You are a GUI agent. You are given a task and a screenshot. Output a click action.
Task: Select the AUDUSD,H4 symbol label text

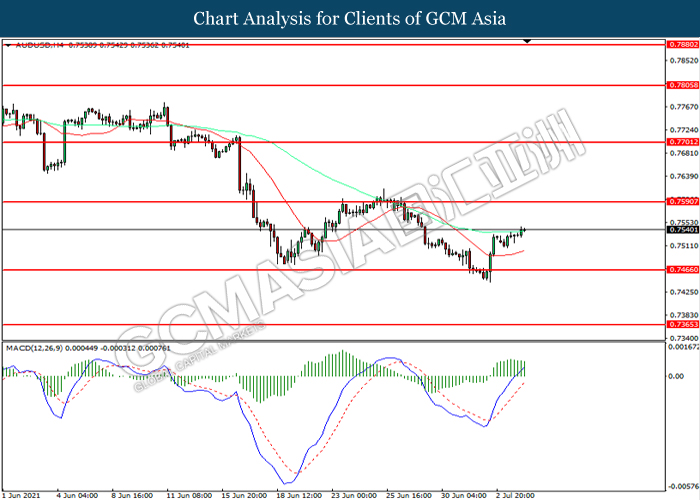click(40, 45)
